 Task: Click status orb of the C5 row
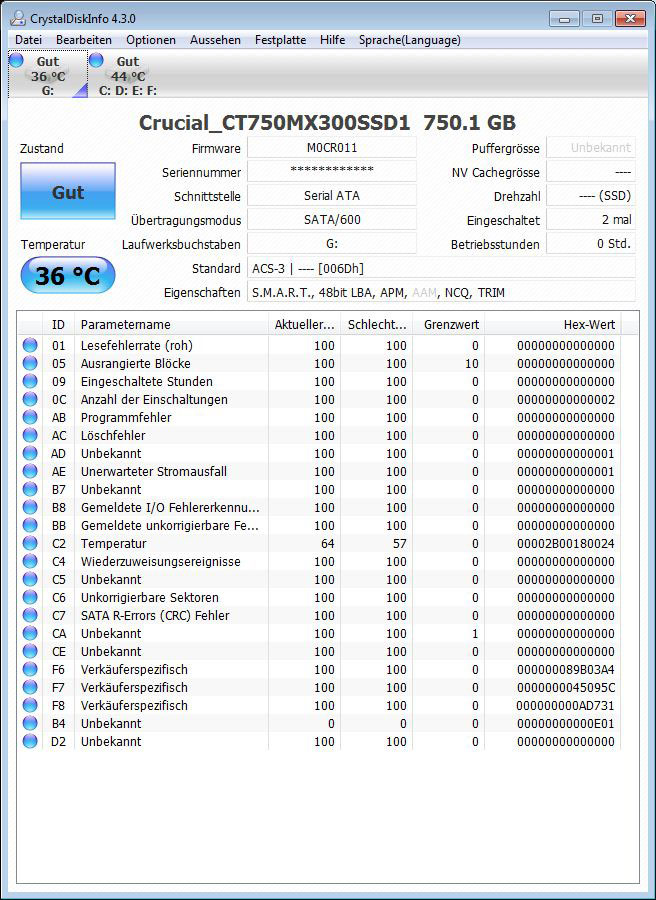pos(30,579)
